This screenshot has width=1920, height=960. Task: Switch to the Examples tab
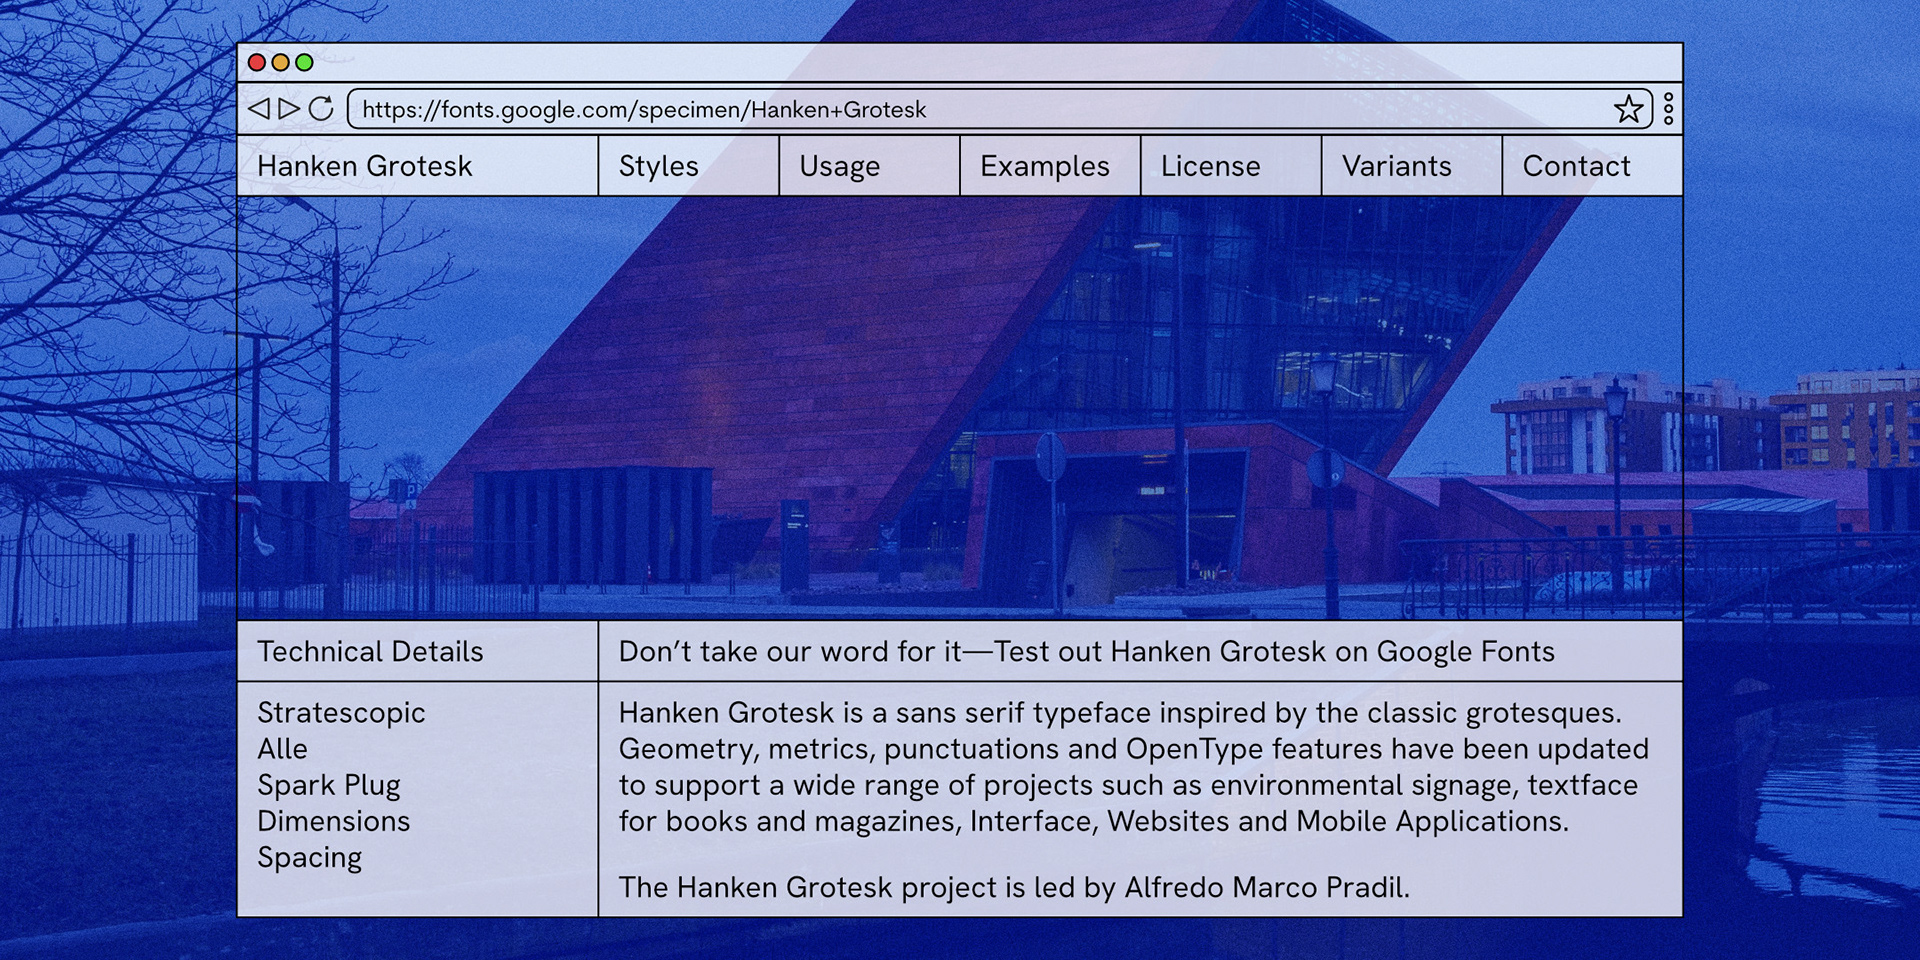(x=1050, y=166)
